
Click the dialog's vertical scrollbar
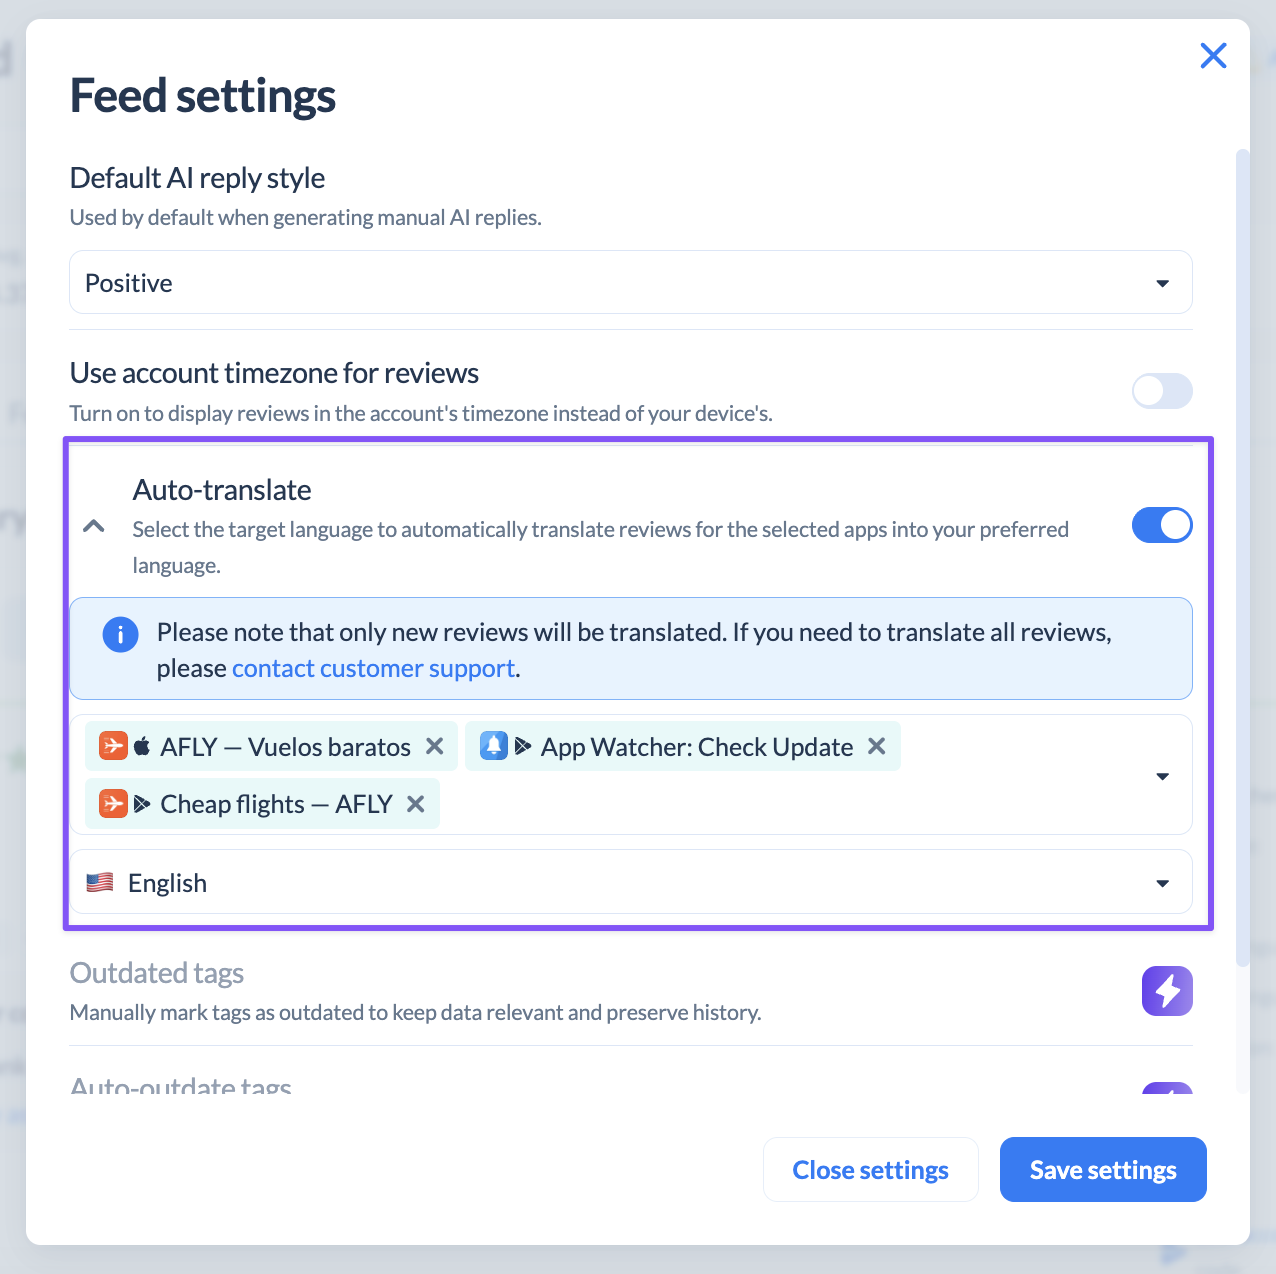(1243, 558)
